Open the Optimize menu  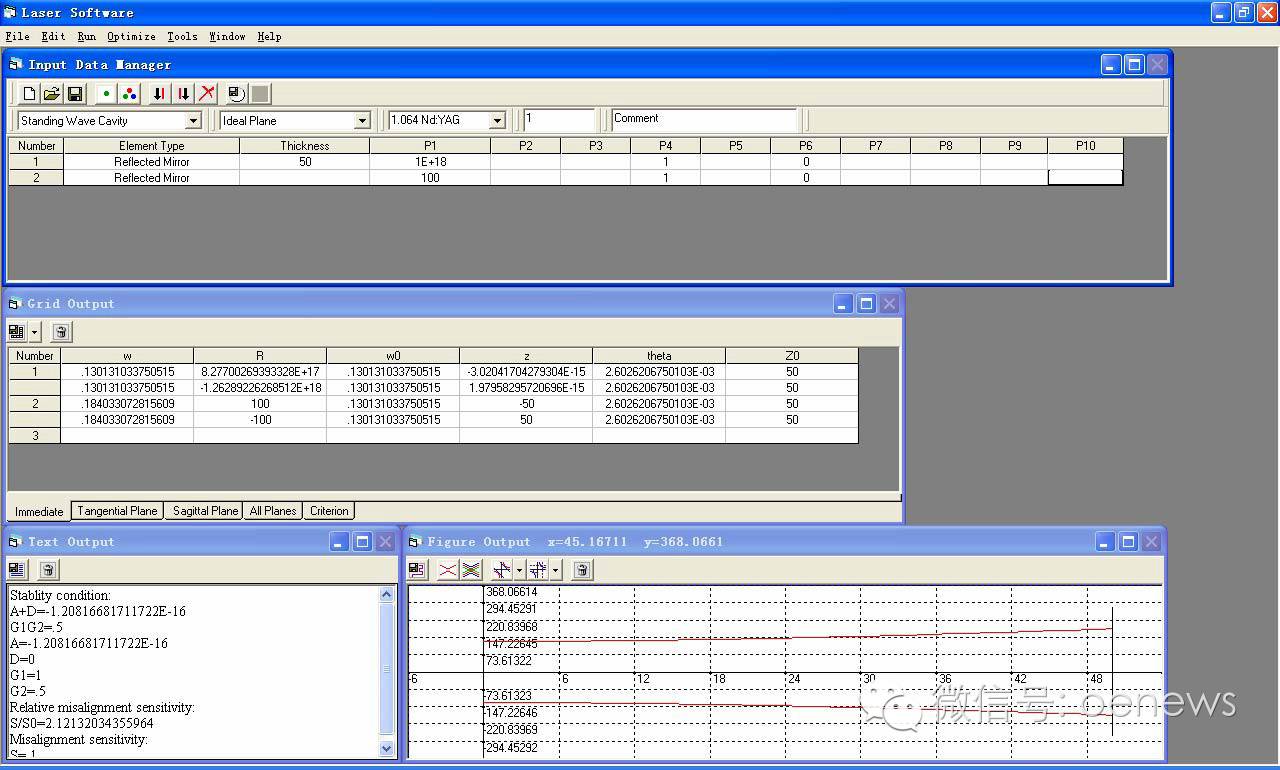(131, 36)
